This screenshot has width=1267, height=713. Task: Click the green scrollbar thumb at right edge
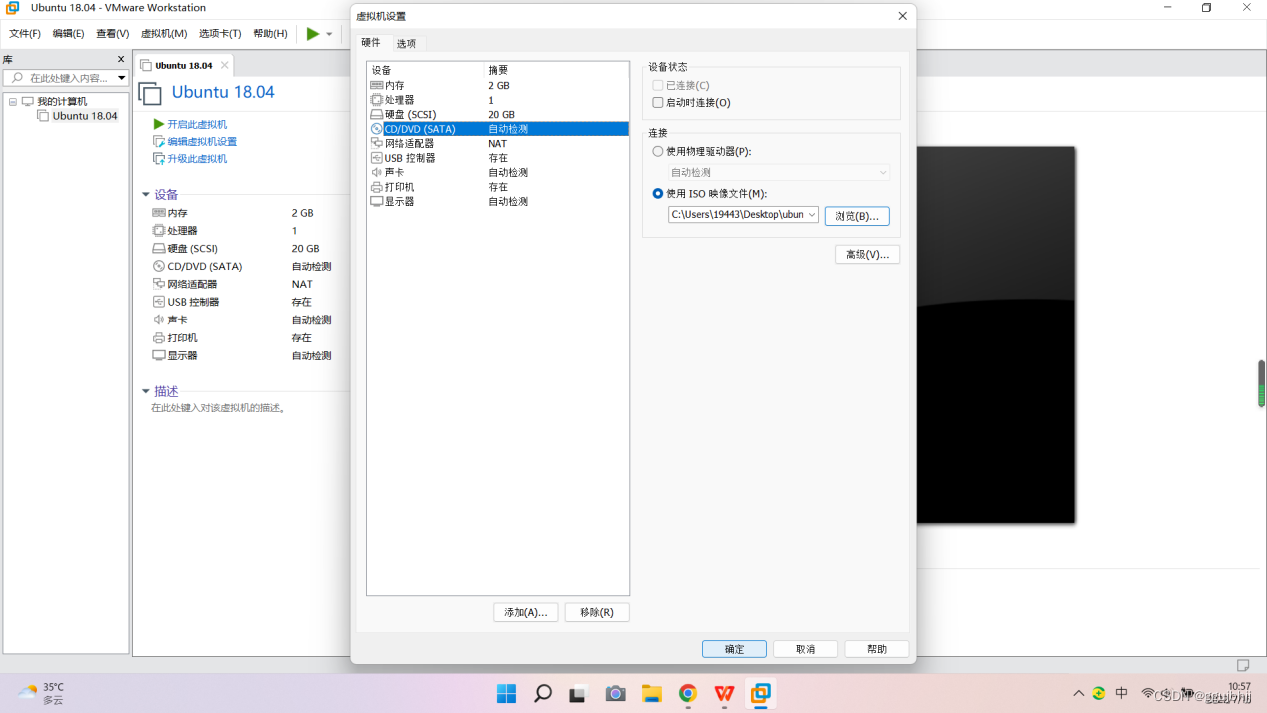coord(1262,383)
